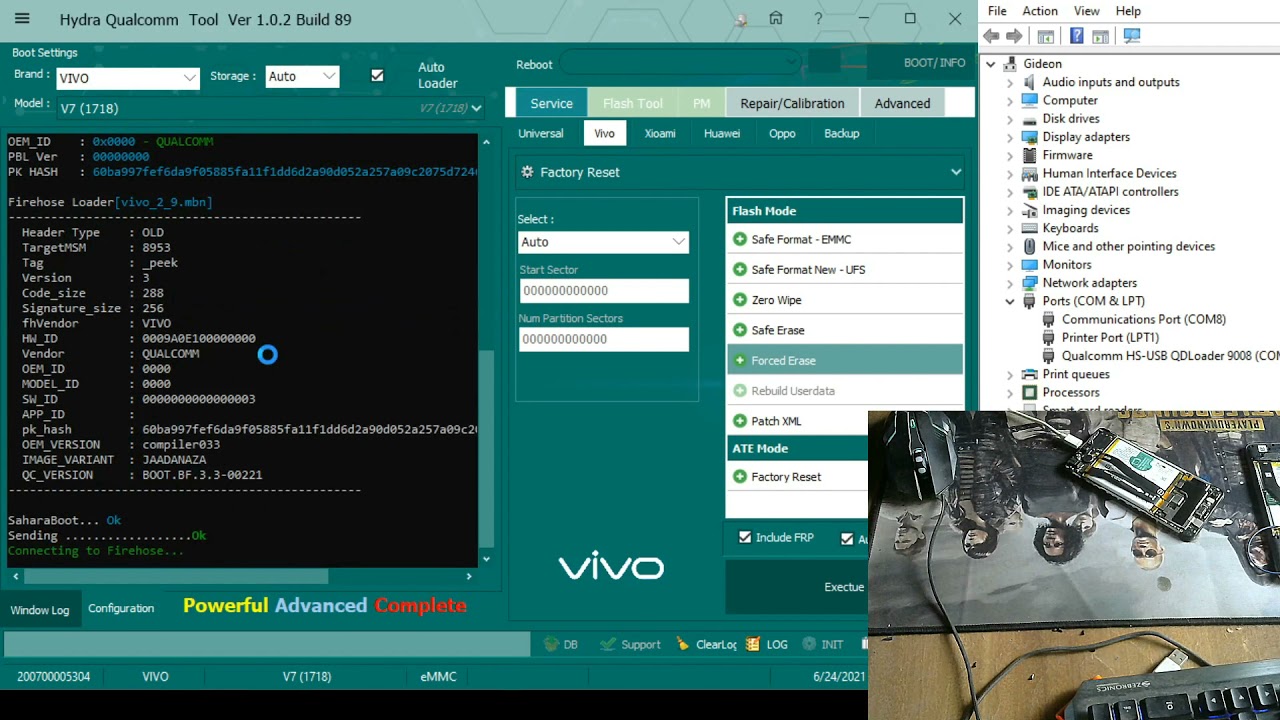The height and width of the screenshot is (720, 1280).
Task: Click the Exectue button
Action: [844, 587]
